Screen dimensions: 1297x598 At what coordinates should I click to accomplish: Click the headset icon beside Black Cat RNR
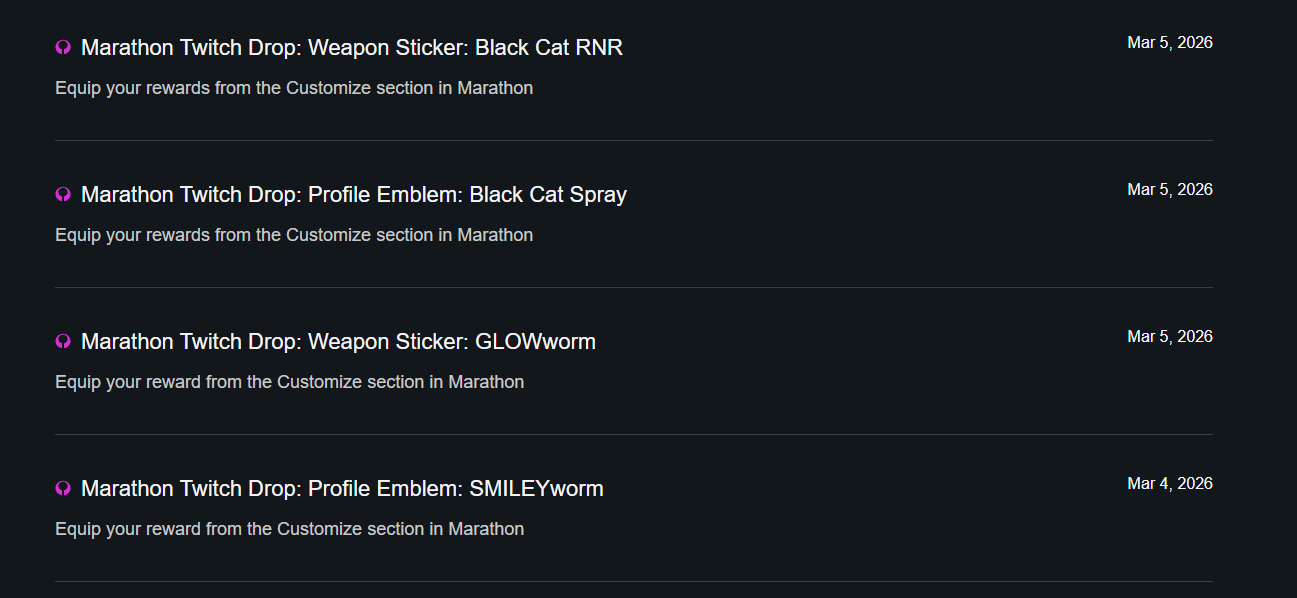coord(63,47)
